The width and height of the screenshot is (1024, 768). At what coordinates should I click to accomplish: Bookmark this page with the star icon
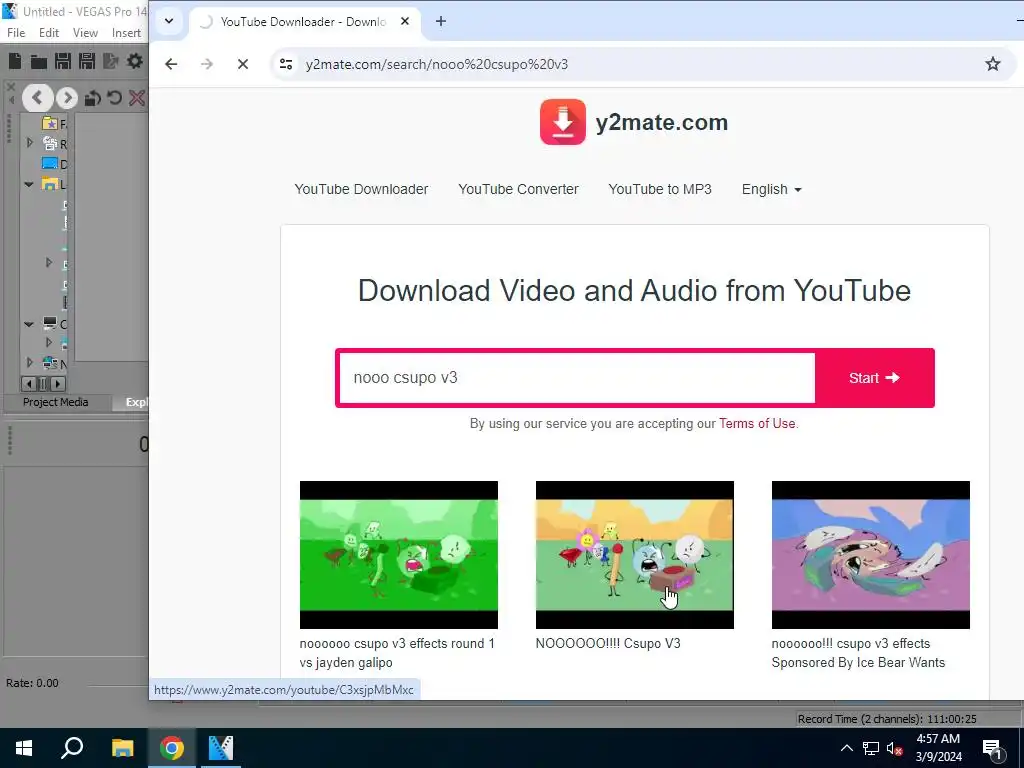pos(993,64)
